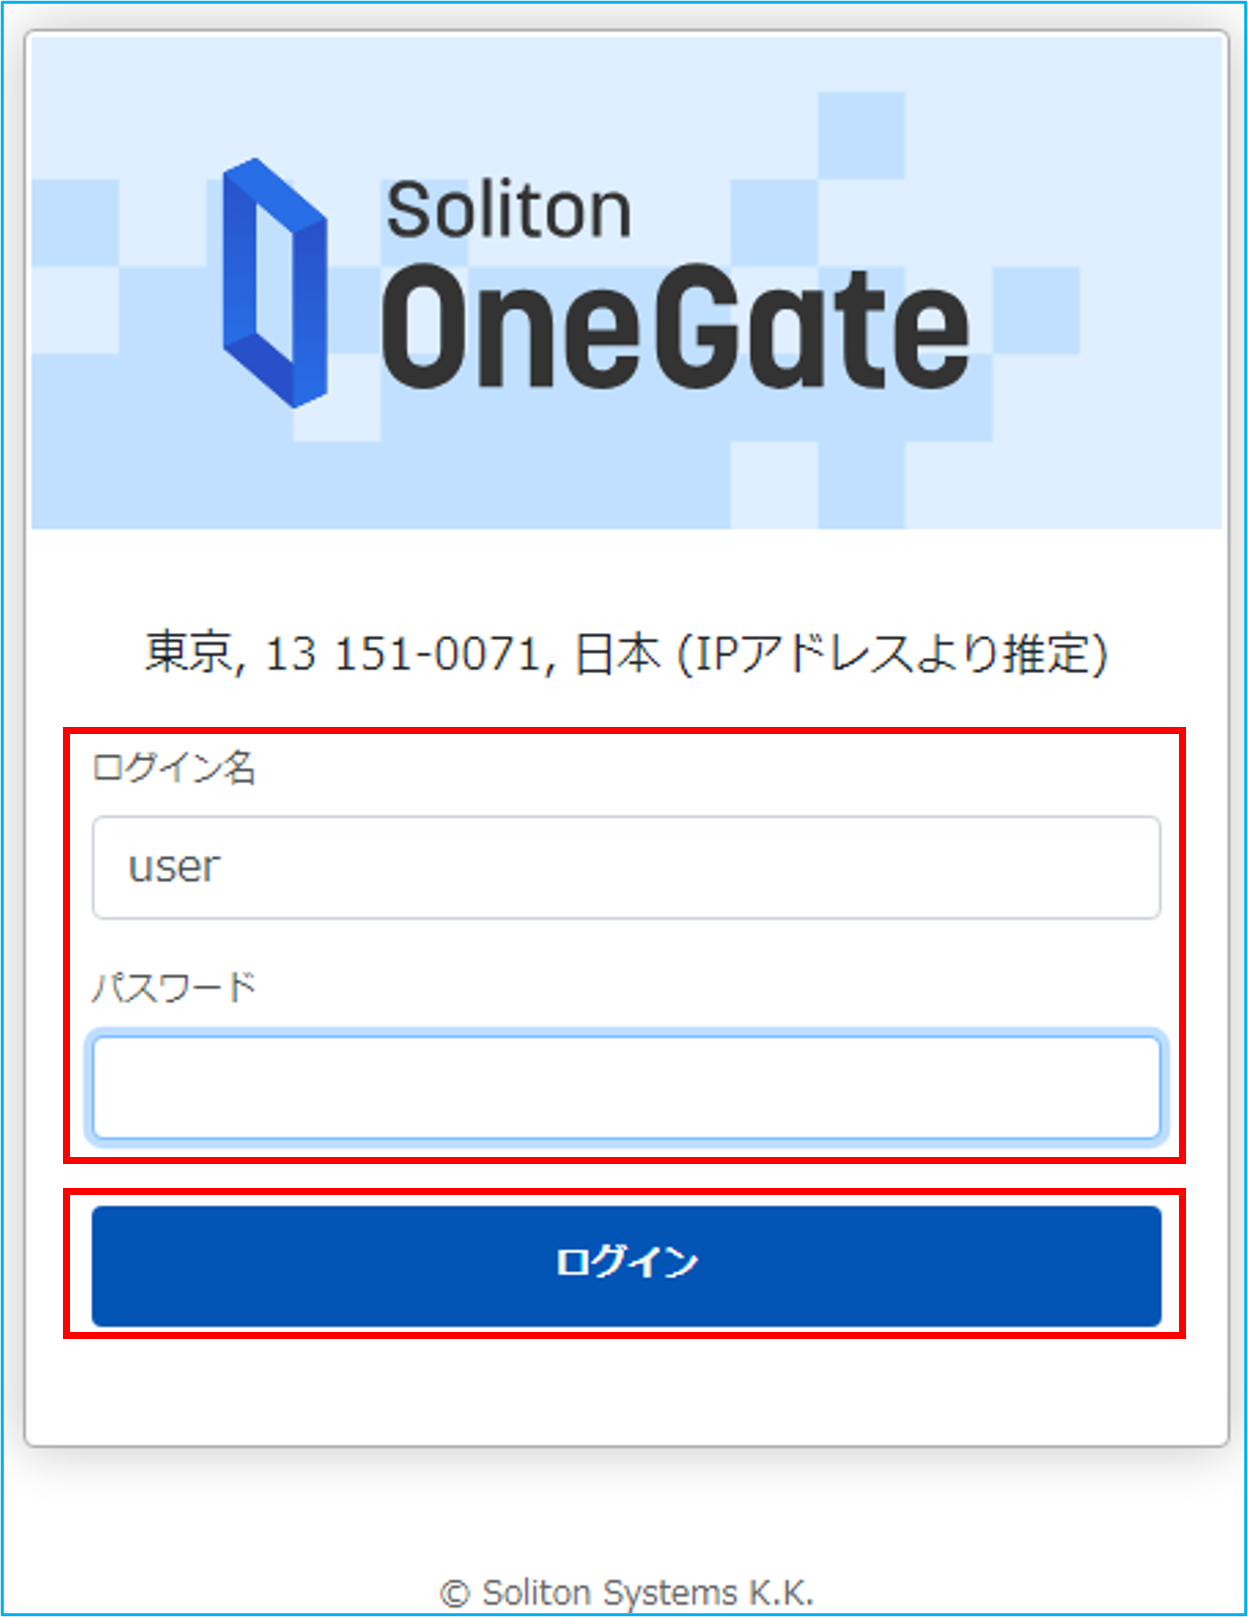Click the (IPアドレスより推定) note
Screen dimensions: 1248x1617
click(892, 654)
